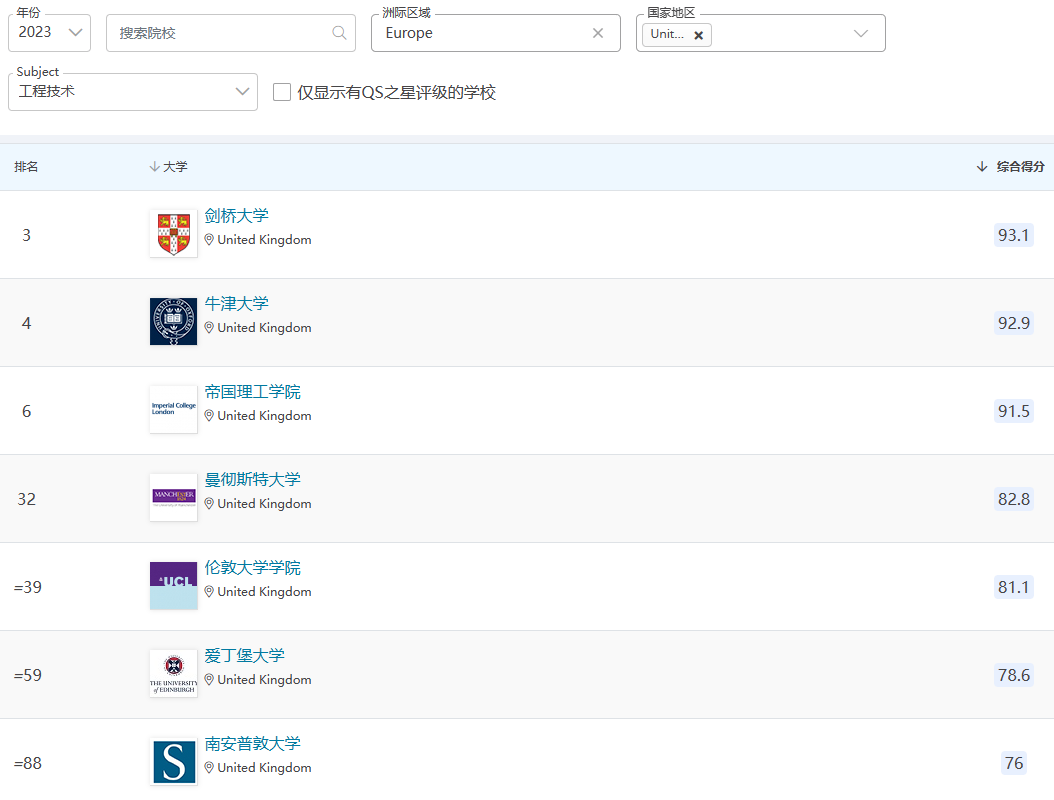Remove the Unit... country tag
The image size is (1054, 800).
point(698,35)
